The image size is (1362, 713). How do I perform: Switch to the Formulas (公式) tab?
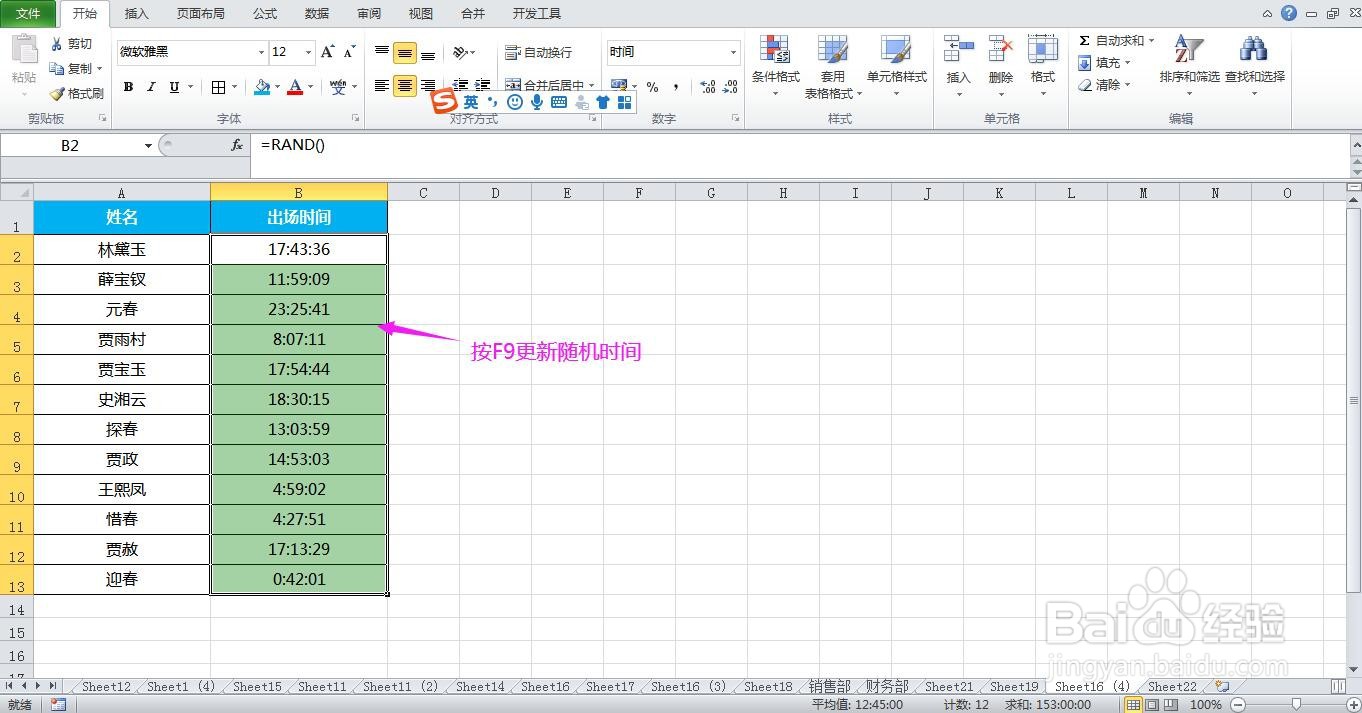point(265,14)
